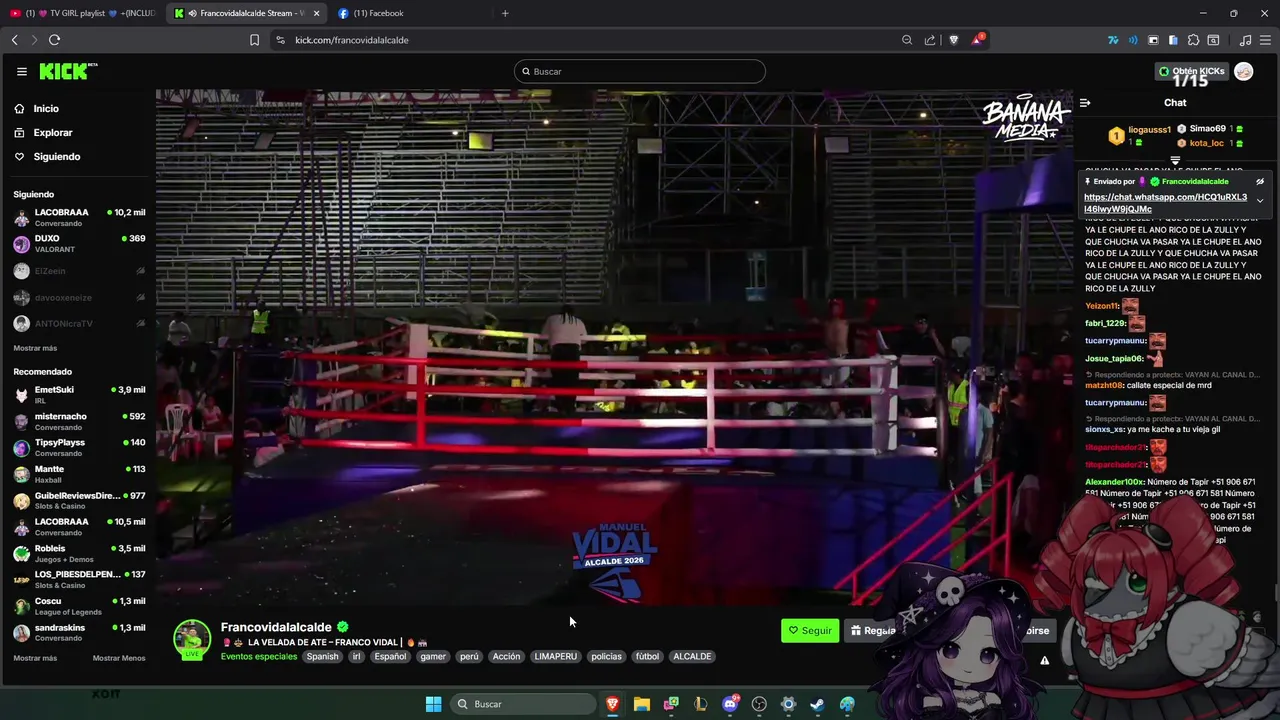
Task: Open the Brave Rewards triangle icon
Action: [977, 40]
